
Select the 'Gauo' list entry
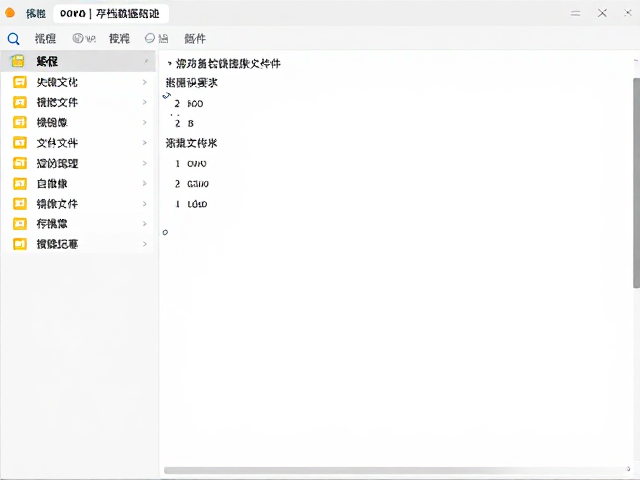pyautogui.click(x=198, y=184)
